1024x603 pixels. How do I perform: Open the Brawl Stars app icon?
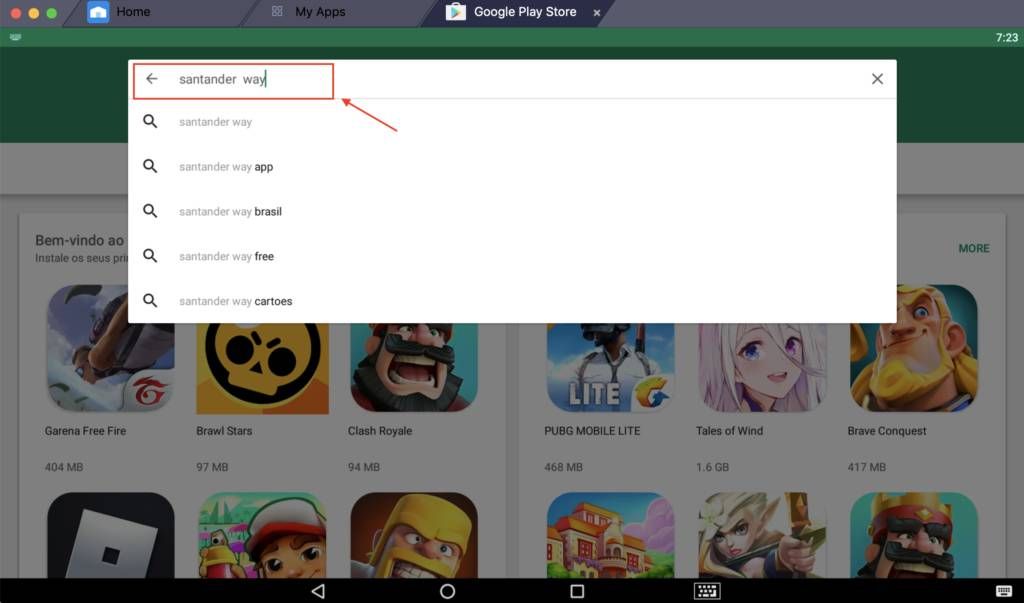coord(262,368)
